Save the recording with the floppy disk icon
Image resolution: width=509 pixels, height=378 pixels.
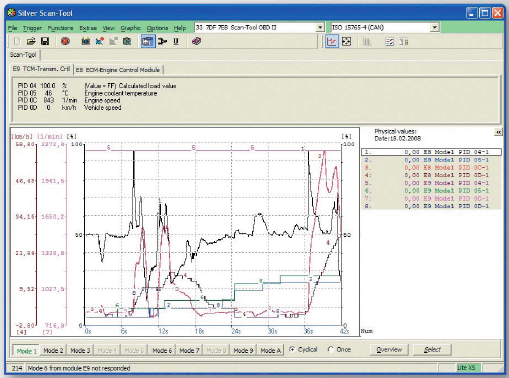[x=45, y=41]
